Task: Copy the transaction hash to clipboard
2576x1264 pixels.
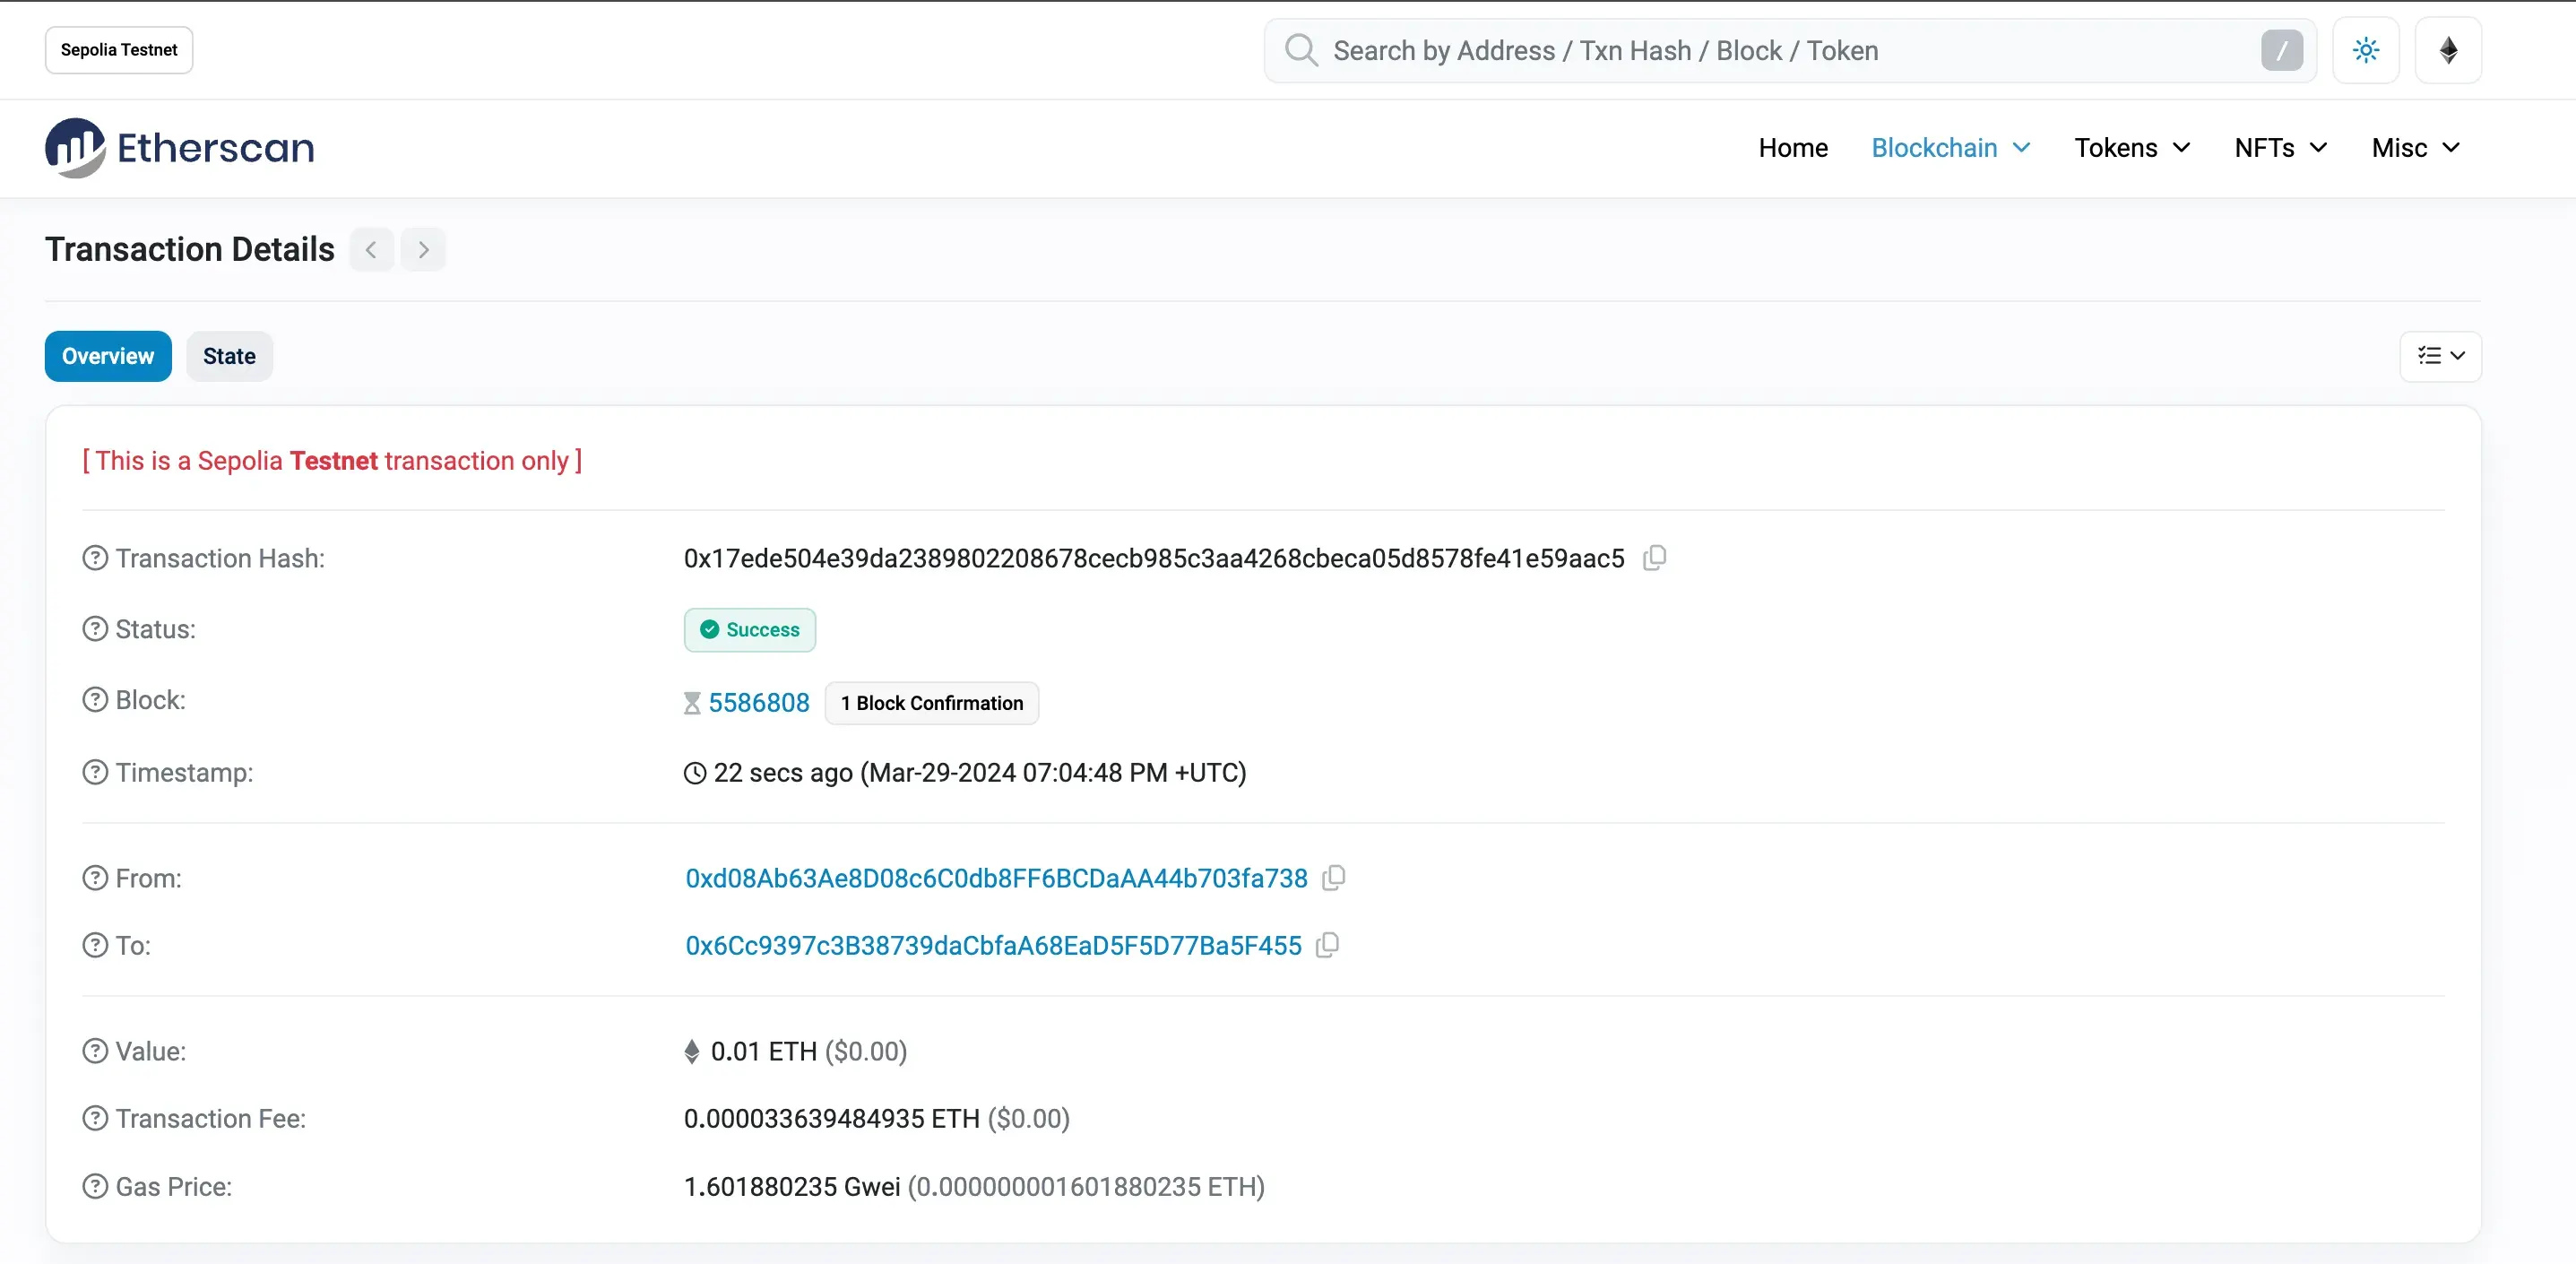Action: (1655, 558)
